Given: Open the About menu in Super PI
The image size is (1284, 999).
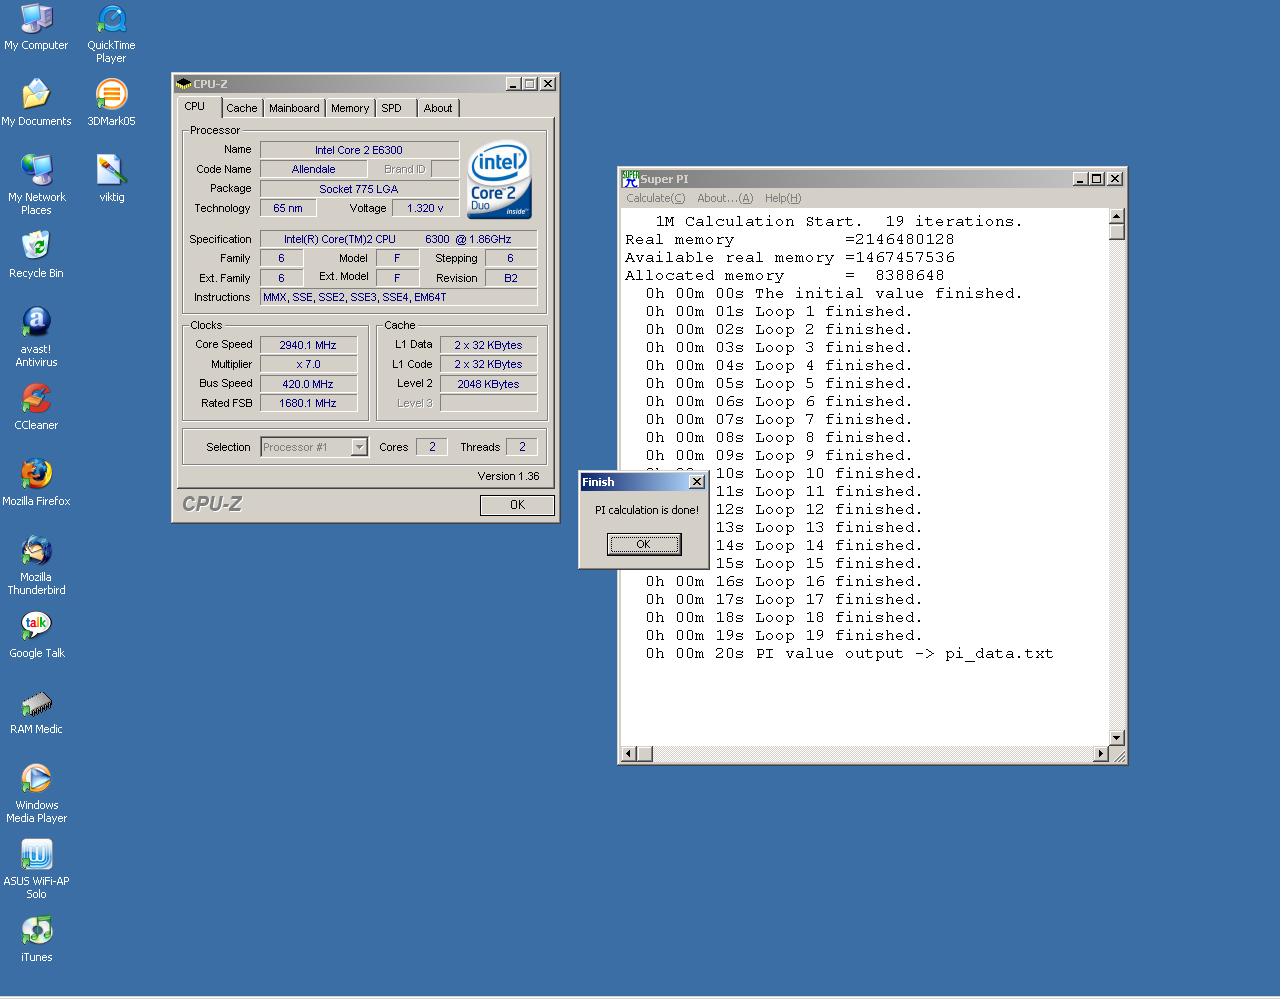Looking at the screenshot, I should (725, 198).
